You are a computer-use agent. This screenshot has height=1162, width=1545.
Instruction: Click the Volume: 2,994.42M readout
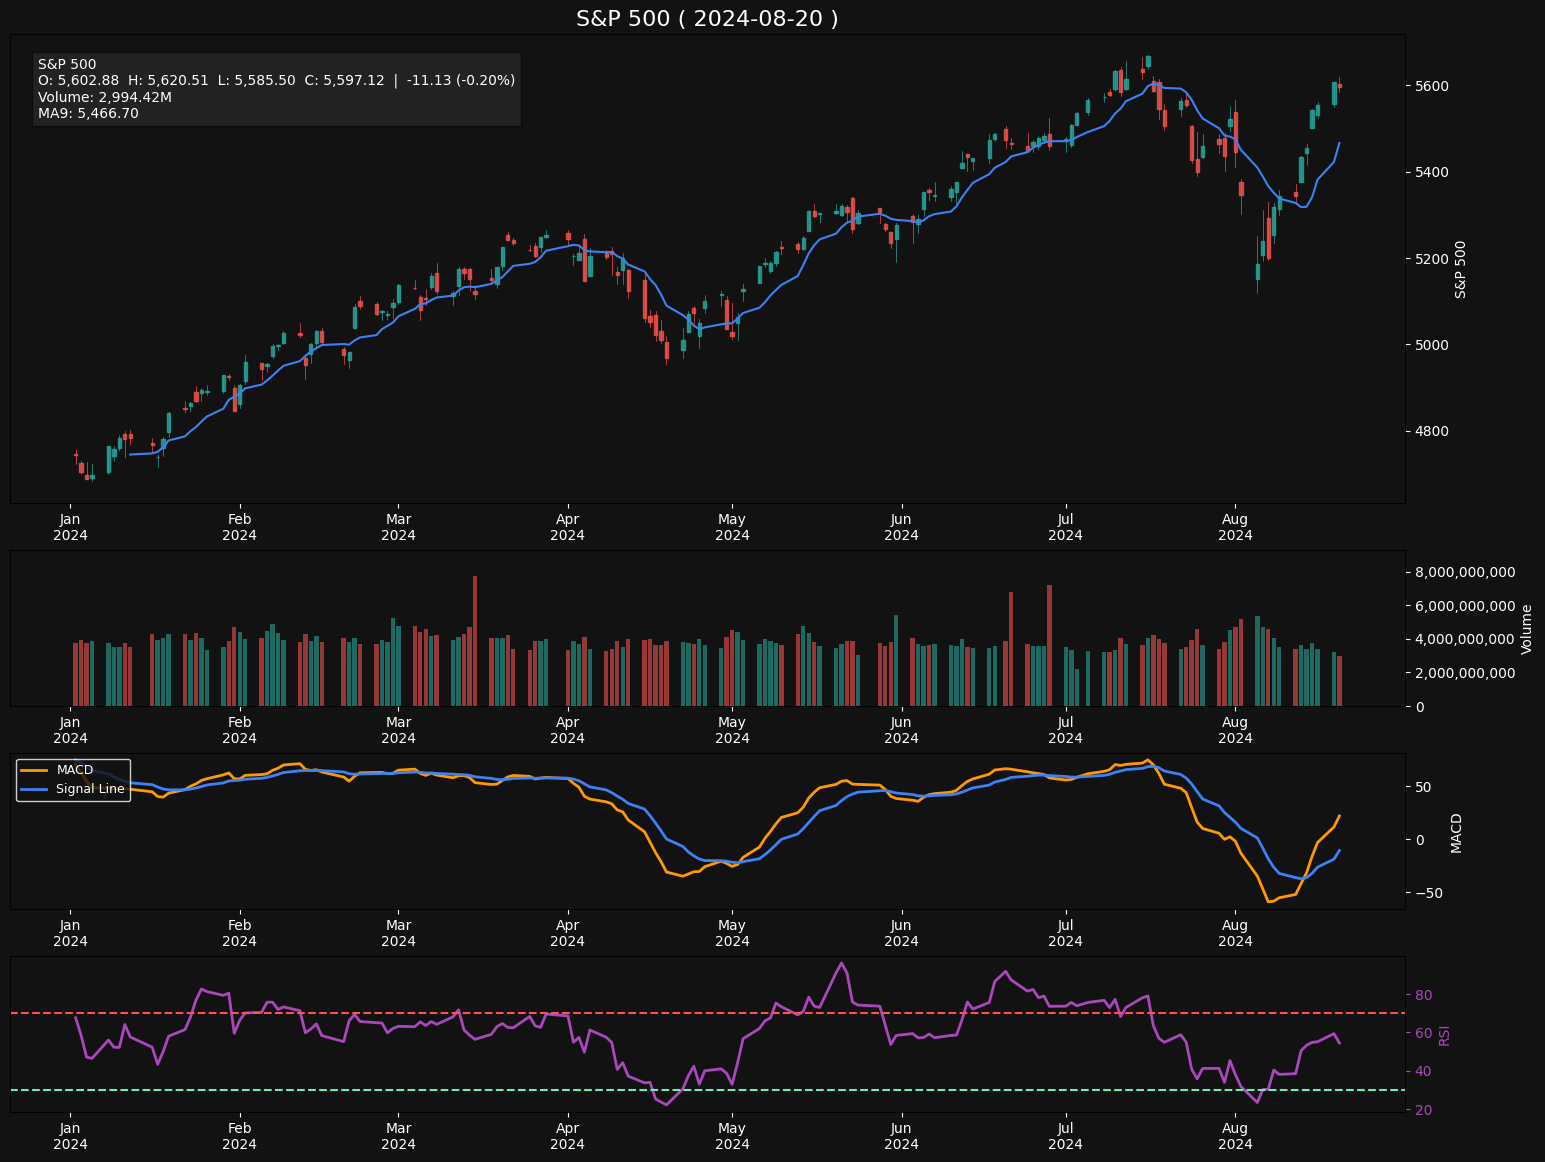click(104, 97)
